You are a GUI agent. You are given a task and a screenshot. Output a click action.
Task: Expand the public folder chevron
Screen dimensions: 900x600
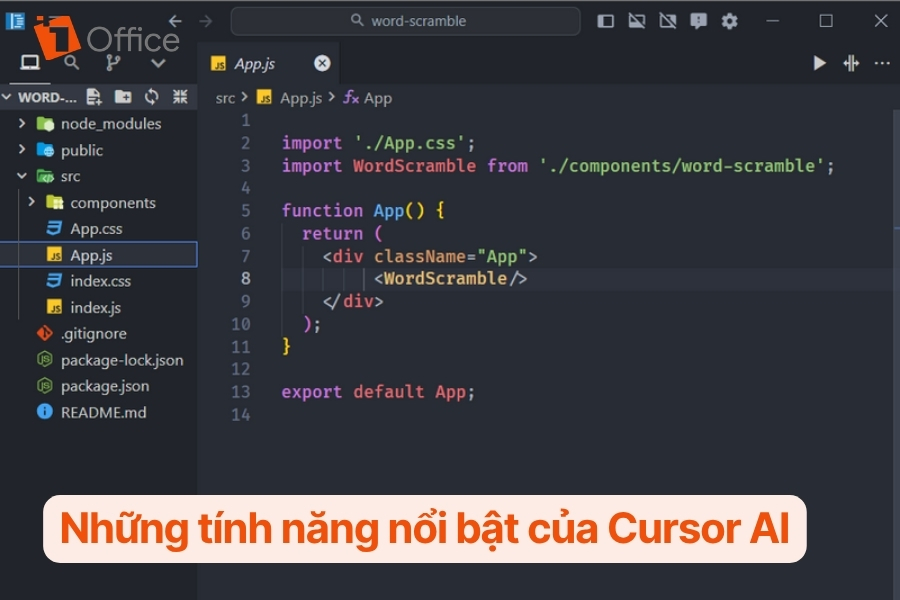tap(22, 149)
